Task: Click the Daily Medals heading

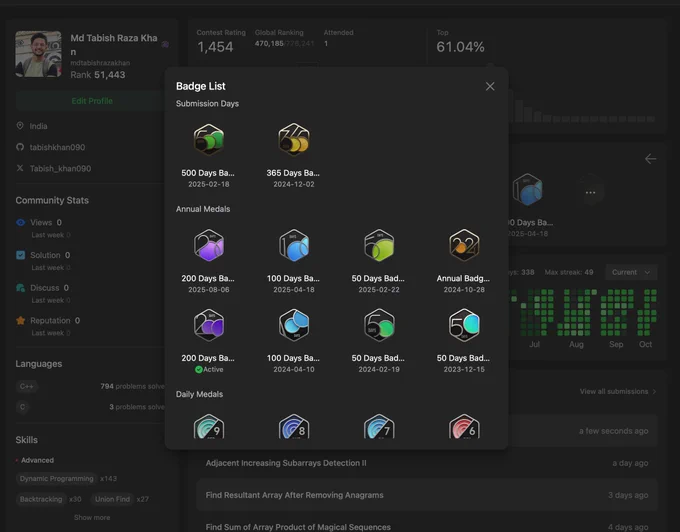Action: [x=199, y=394]
